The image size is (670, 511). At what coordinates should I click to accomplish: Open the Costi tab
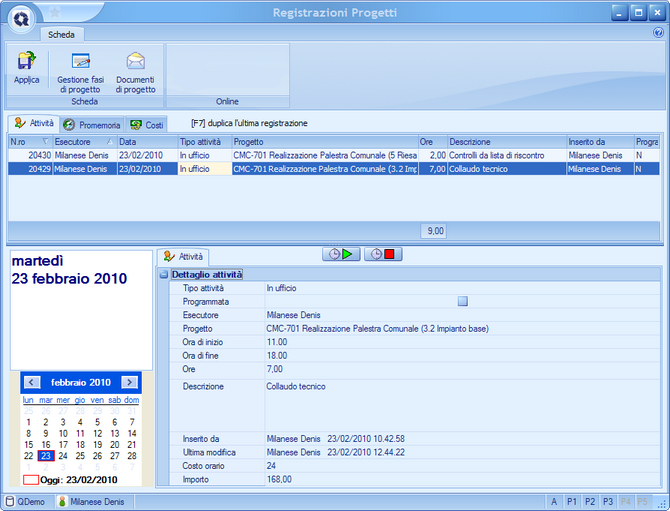pos(147,125)
